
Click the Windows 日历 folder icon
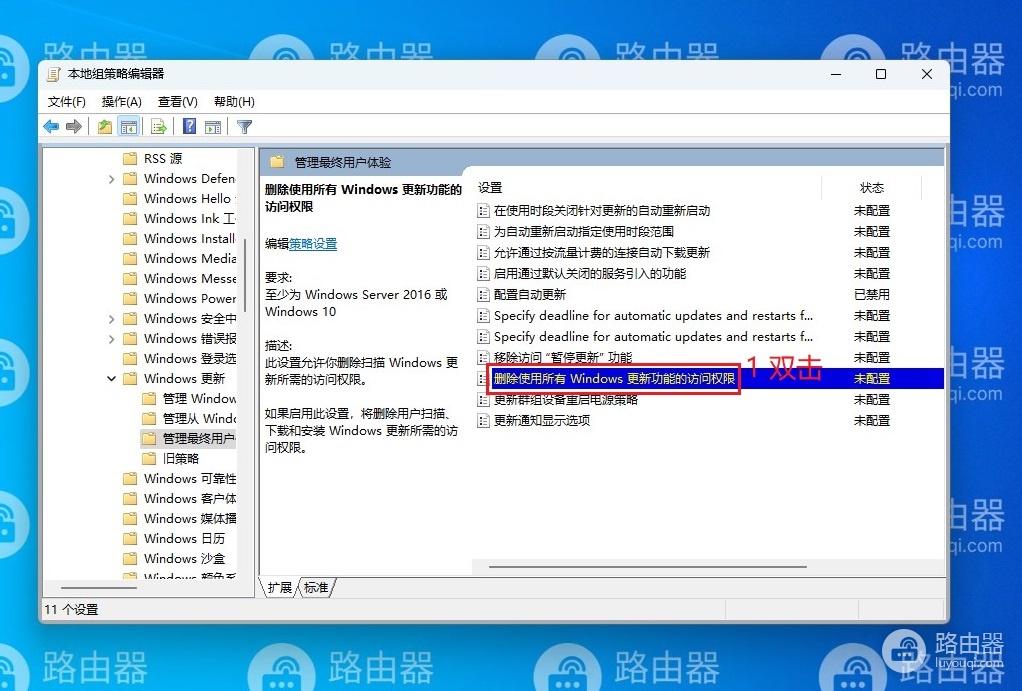[x=130, y=538]
